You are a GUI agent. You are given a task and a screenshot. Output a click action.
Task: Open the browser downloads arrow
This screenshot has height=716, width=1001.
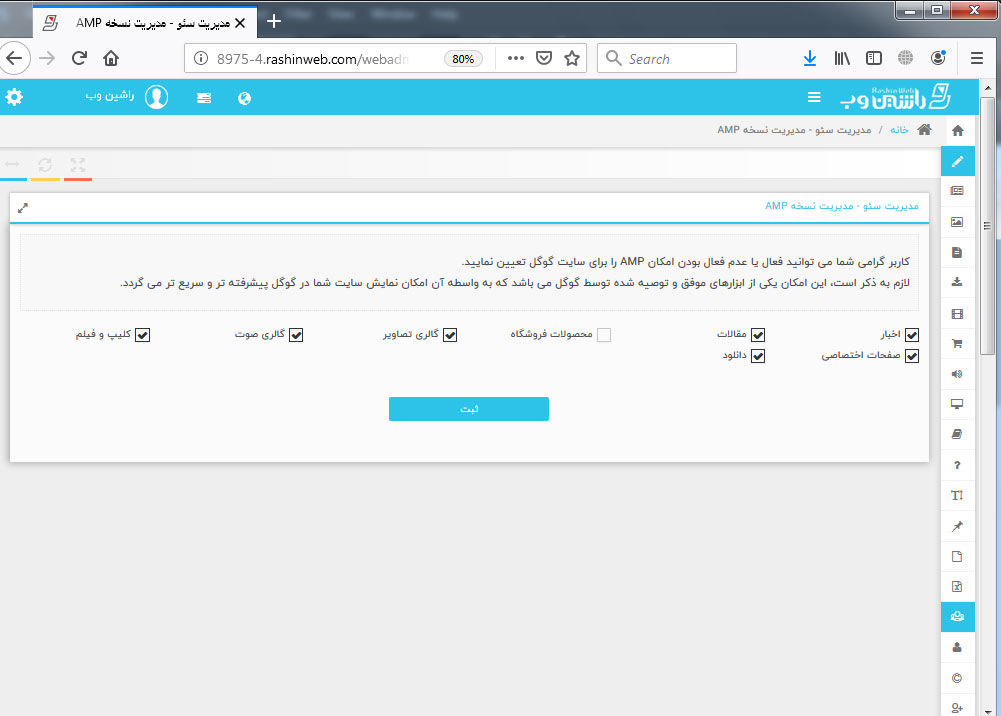[809, 59]
